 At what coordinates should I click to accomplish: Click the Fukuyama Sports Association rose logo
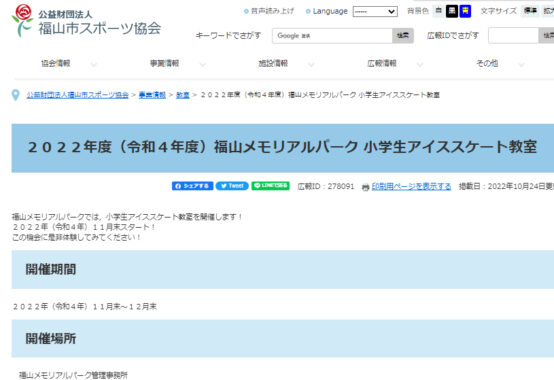point(22,20)
